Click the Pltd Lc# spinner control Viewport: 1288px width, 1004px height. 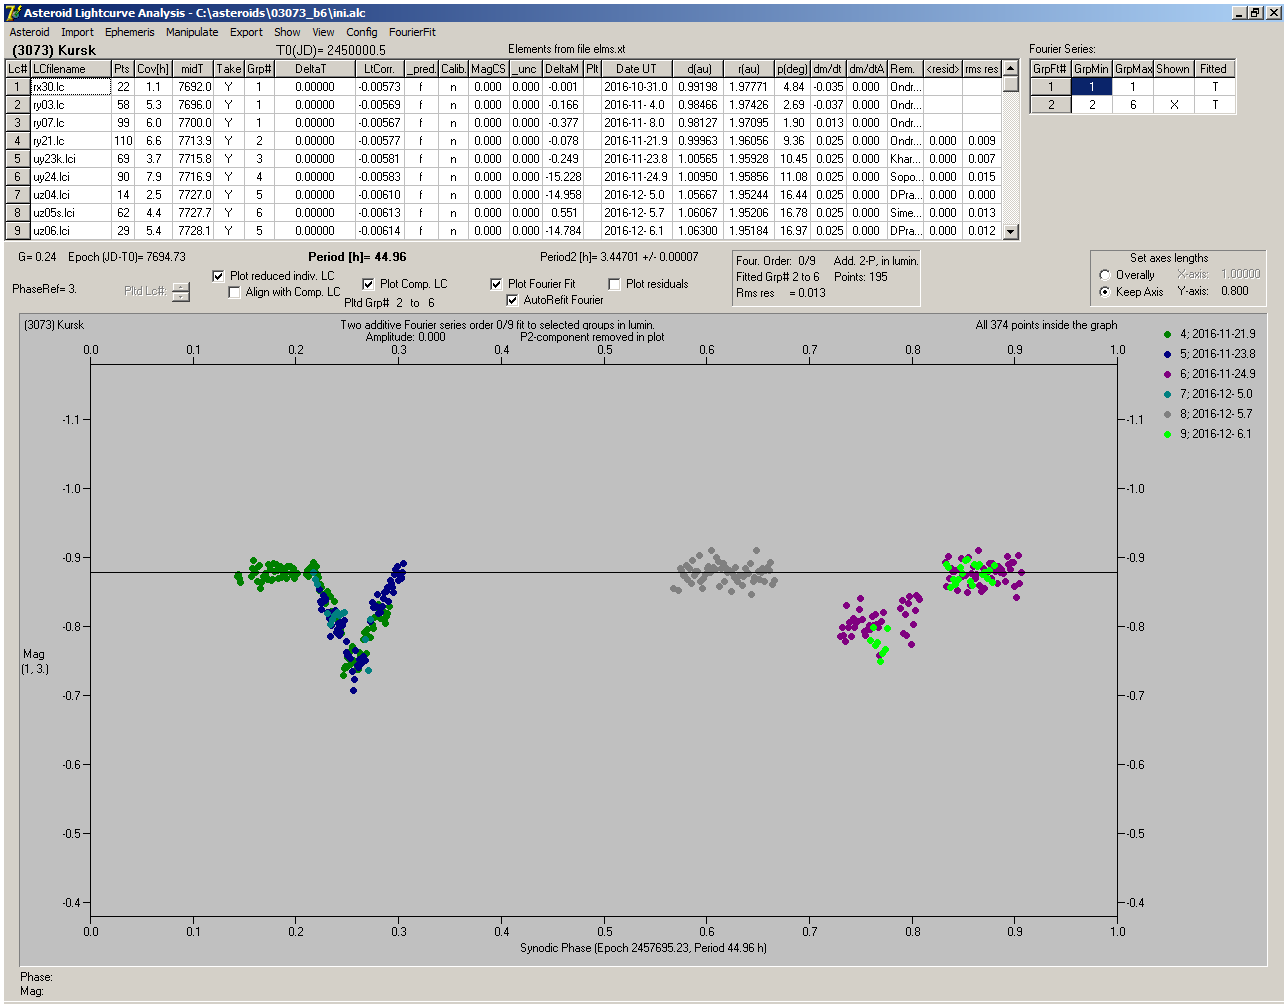(x=180, y=291)
